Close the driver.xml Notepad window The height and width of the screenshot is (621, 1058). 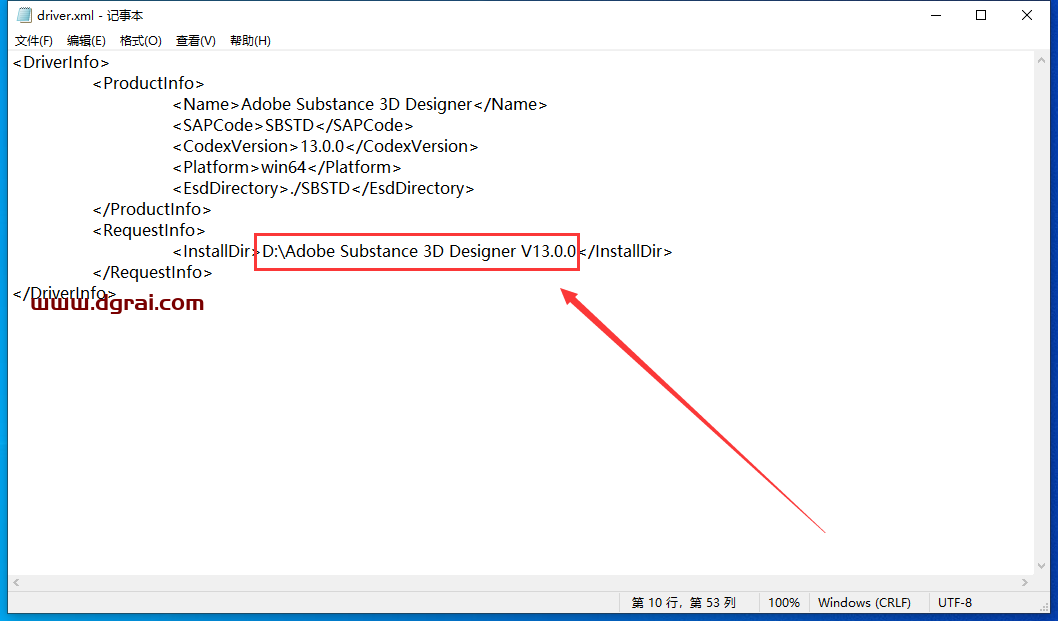coord(1026,15)
